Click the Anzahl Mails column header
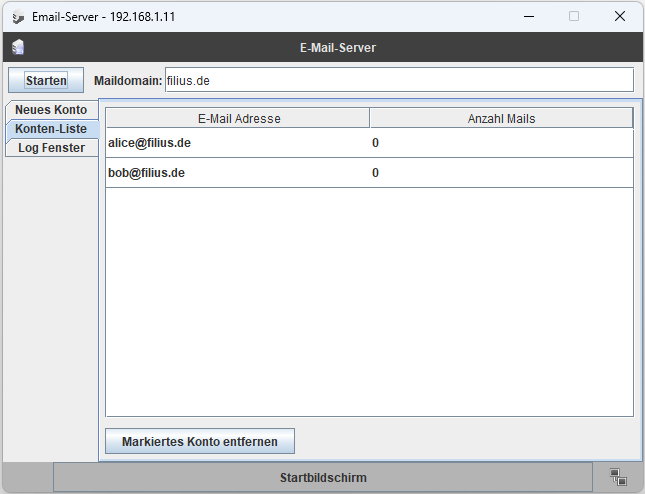Screen dimensions: 645x494 [501, 118]
